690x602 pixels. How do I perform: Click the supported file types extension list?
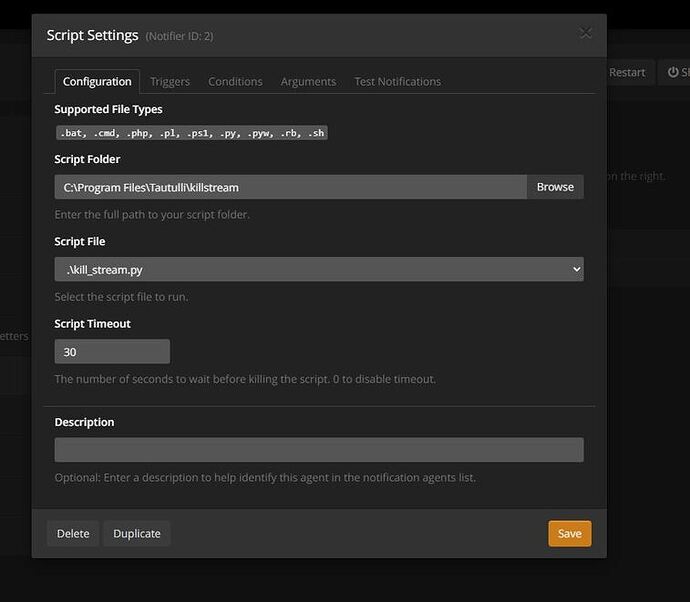point(191,132)
